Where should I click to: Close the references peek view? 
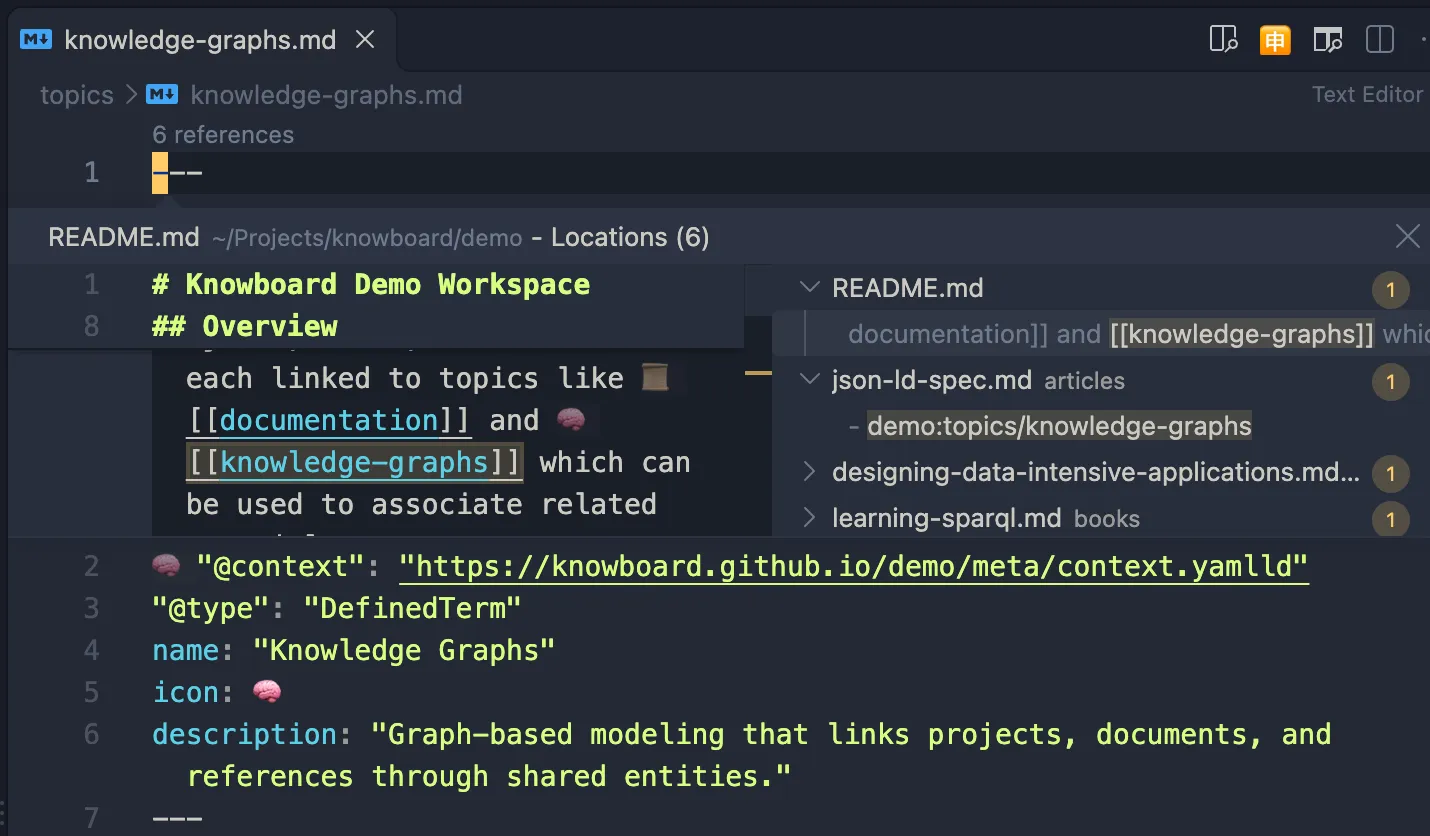[1408, 237]
